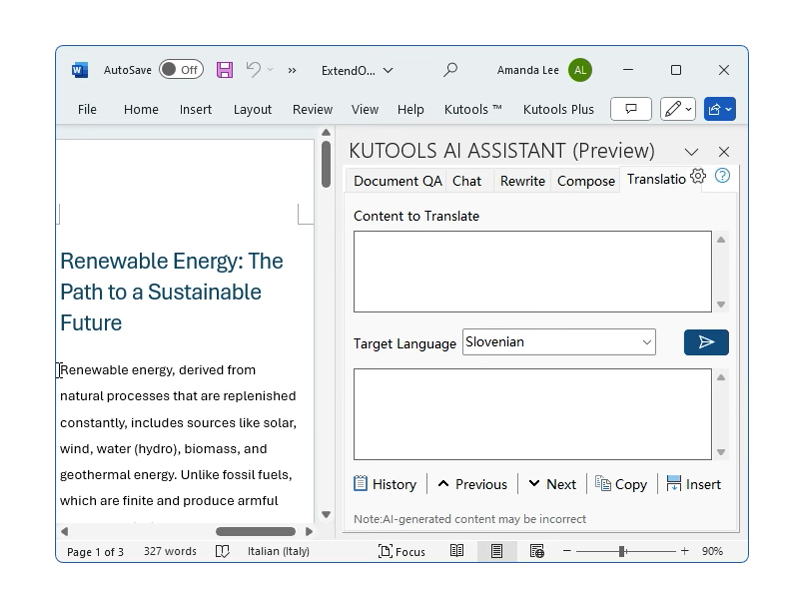The width and height of the screenshot is (800, 605).
Task: Click the result box scroll down arrow
Action: [x=721, y=451]
